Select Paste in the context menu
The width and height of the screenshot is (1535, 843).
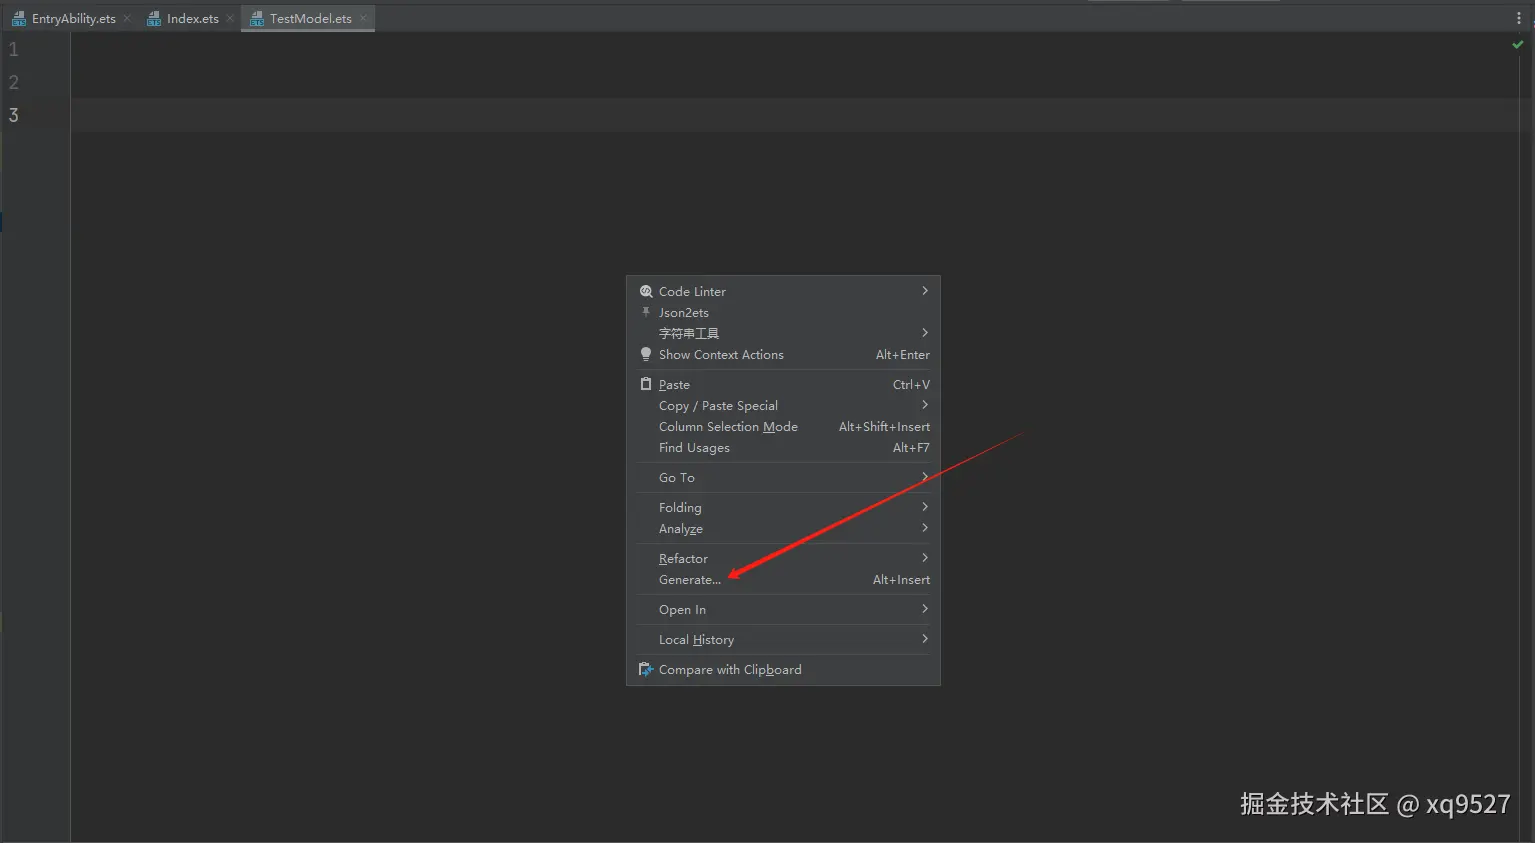[x=783, y=384]
